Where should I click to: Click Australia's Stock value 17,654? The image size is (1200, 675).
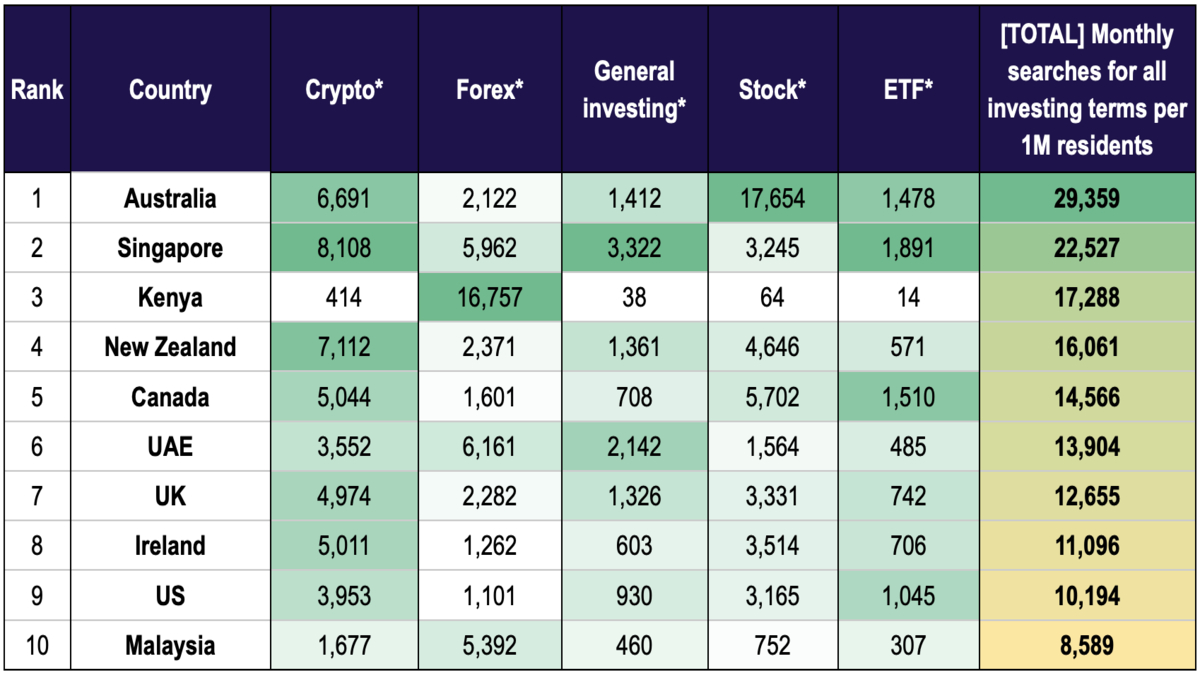773,198
